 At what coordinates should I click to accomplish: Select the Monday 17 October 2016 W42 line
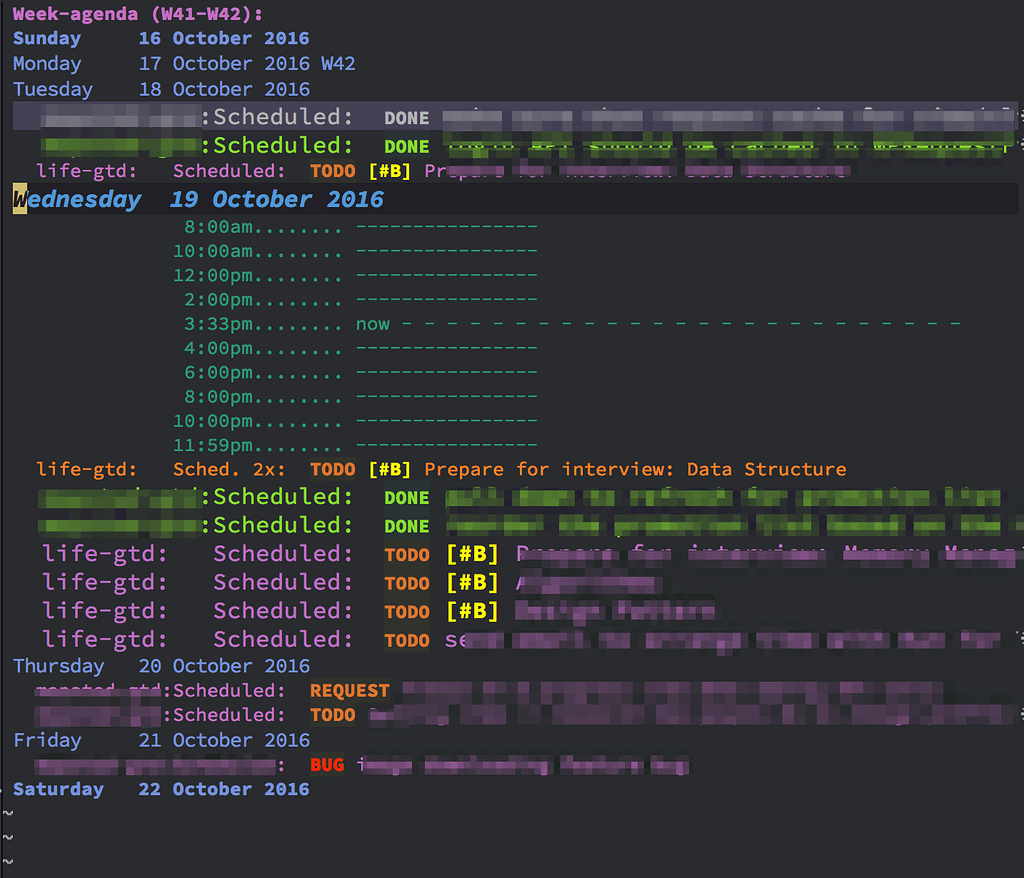(184, 64)
